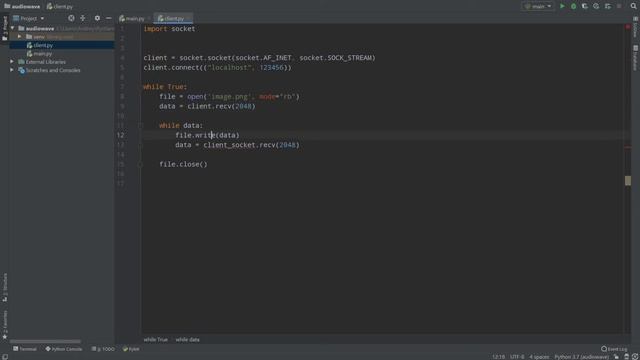Switch to the main.py editor tab
Screen dimensions: 640x360
click(x=132, y=18)
